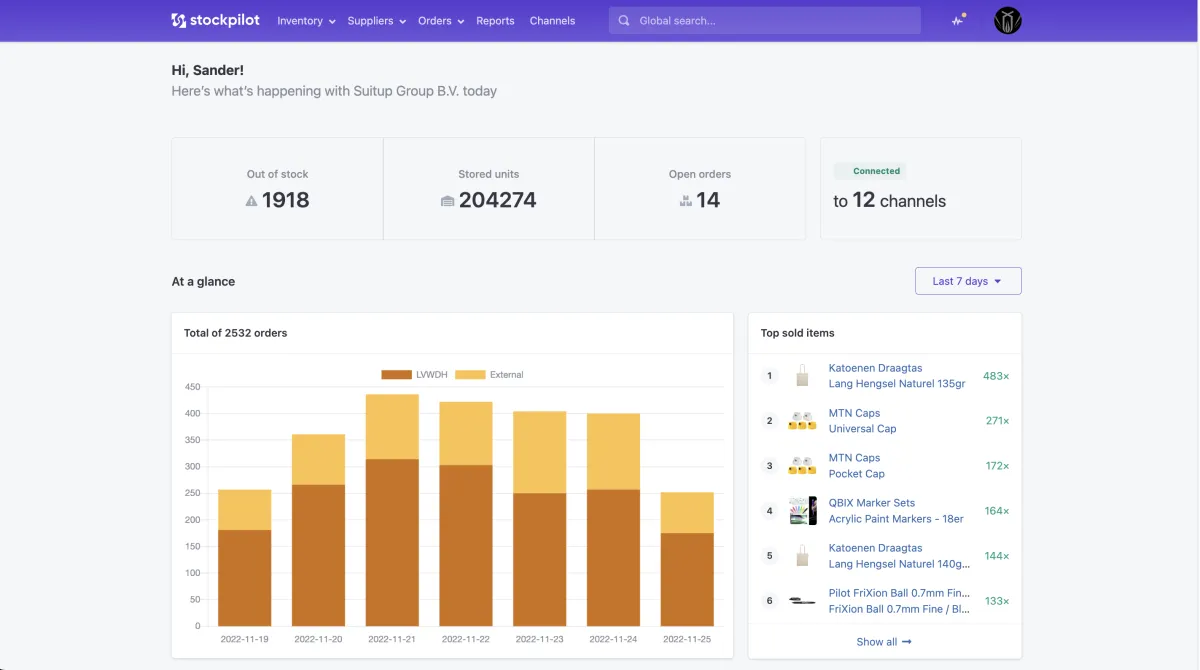1200x670 pixels.
Task: Click the QBIX Marker Sets product thumbnail
Action: click(802, 511)
